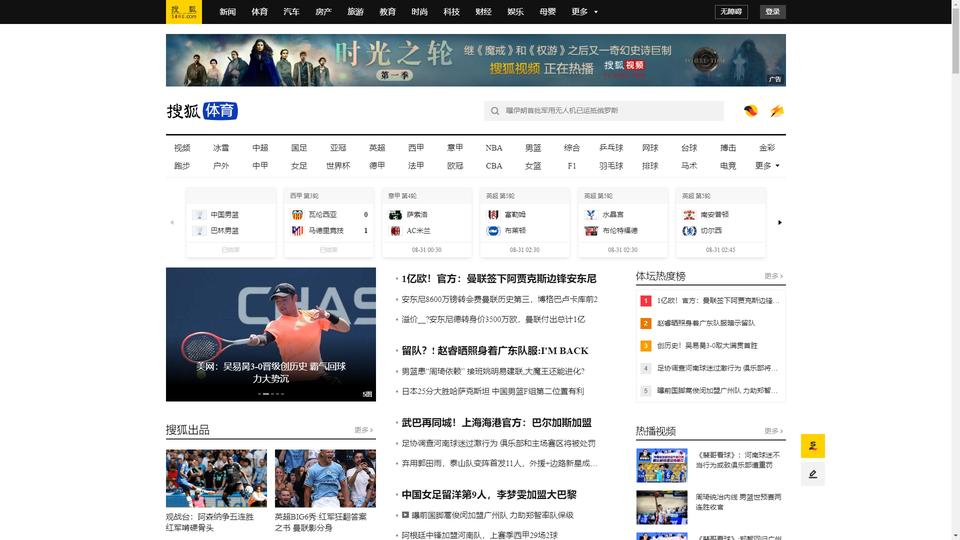Viewport: 960px width, 540px height.
Task: Open the 吴易昺 US Open tennis carousel image
Action: [271, 334]
